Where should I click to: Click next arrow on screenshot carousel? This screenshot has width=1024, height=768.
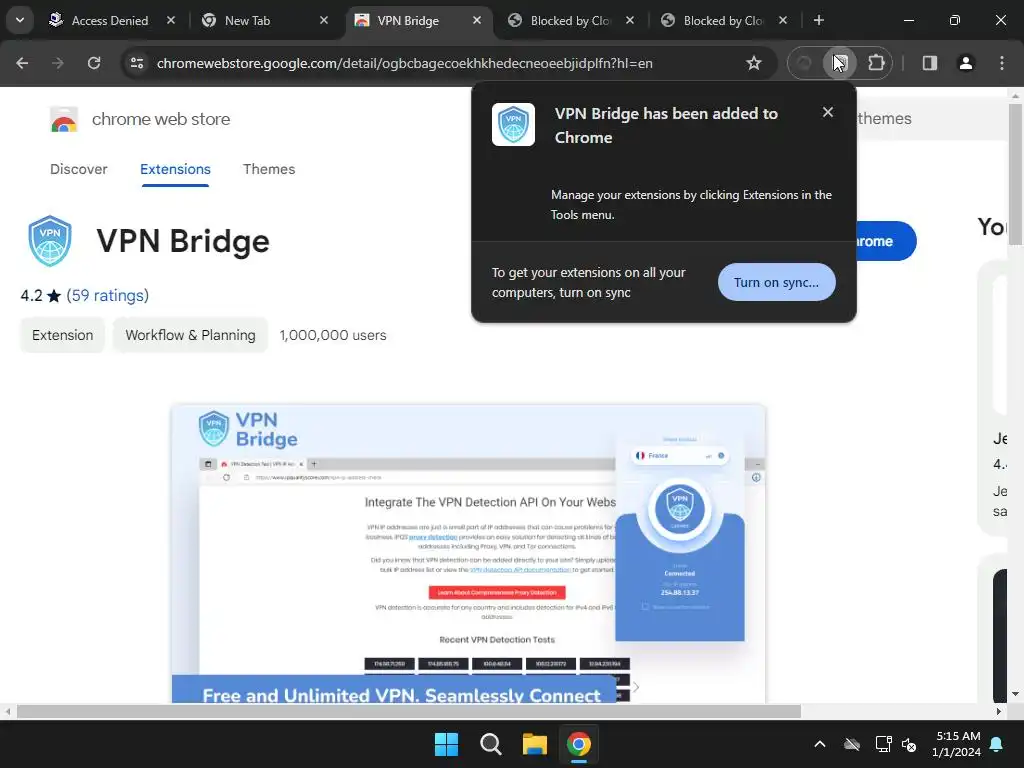pyautogui.click(x=635, y=687)
